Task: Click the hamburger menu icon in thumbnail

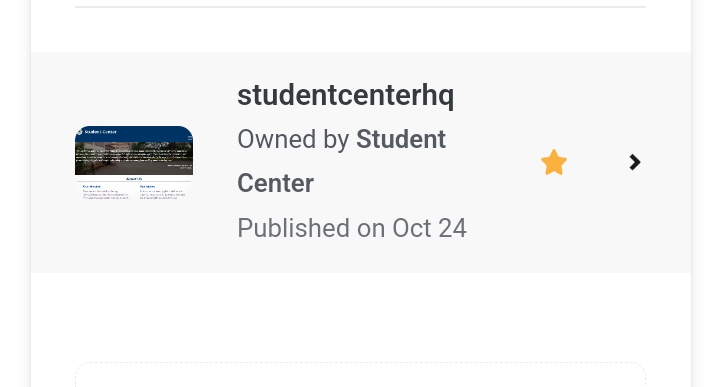Action: tap(190, 138)
